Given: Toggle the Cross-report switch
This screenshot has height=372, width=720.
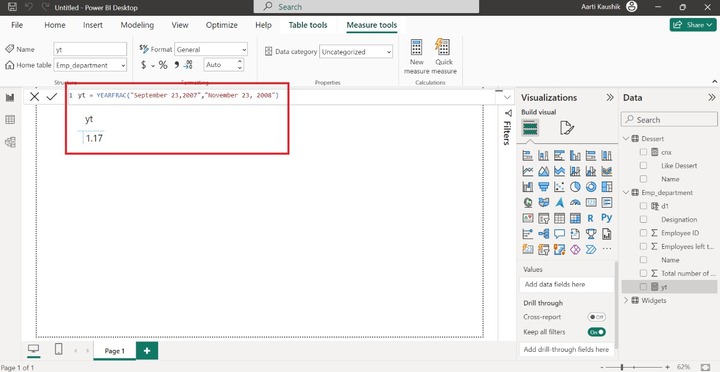Looking at the screenshot, I should pos(596,317).
